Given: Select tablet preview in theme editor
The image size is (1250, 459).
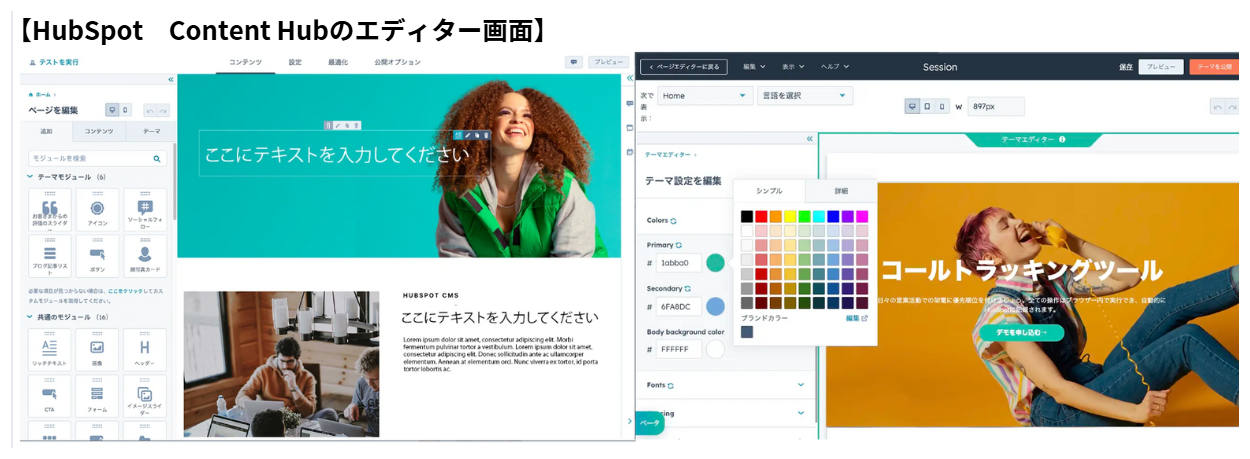Looking at the screenshot, I should 927,106.
